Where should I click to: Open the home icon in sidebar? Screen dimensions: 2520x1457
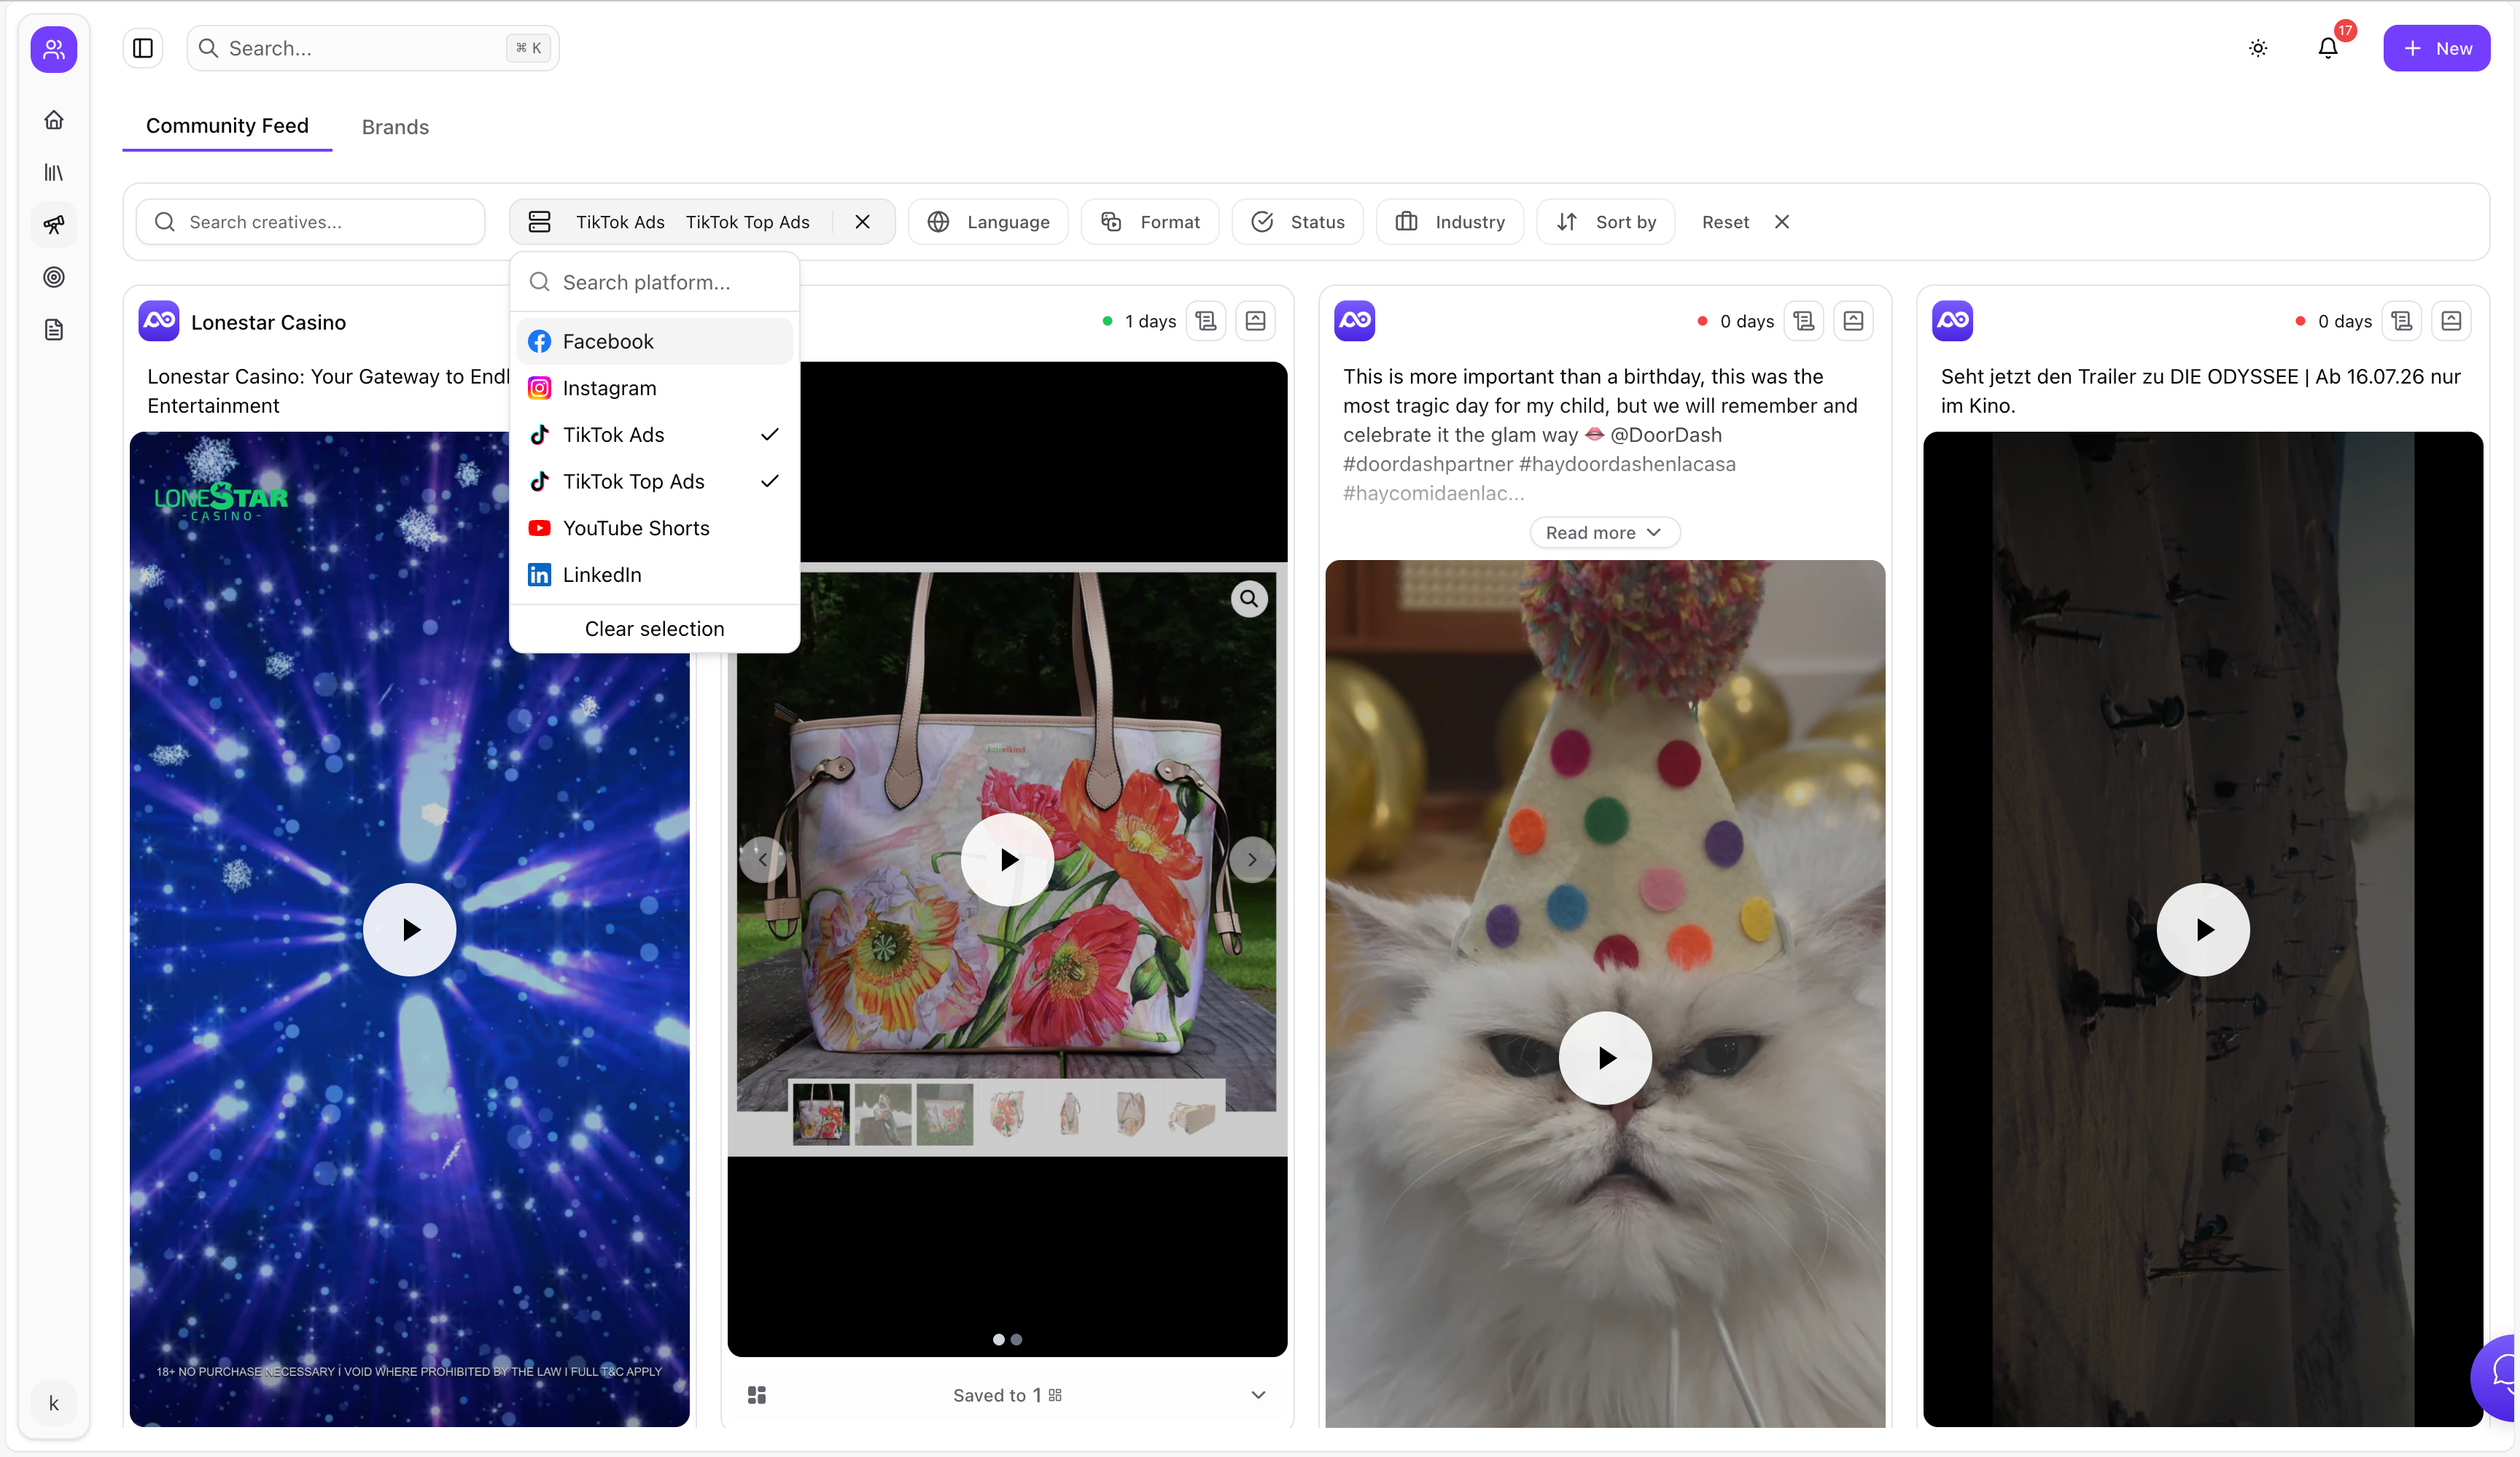(x=54, y=120)
